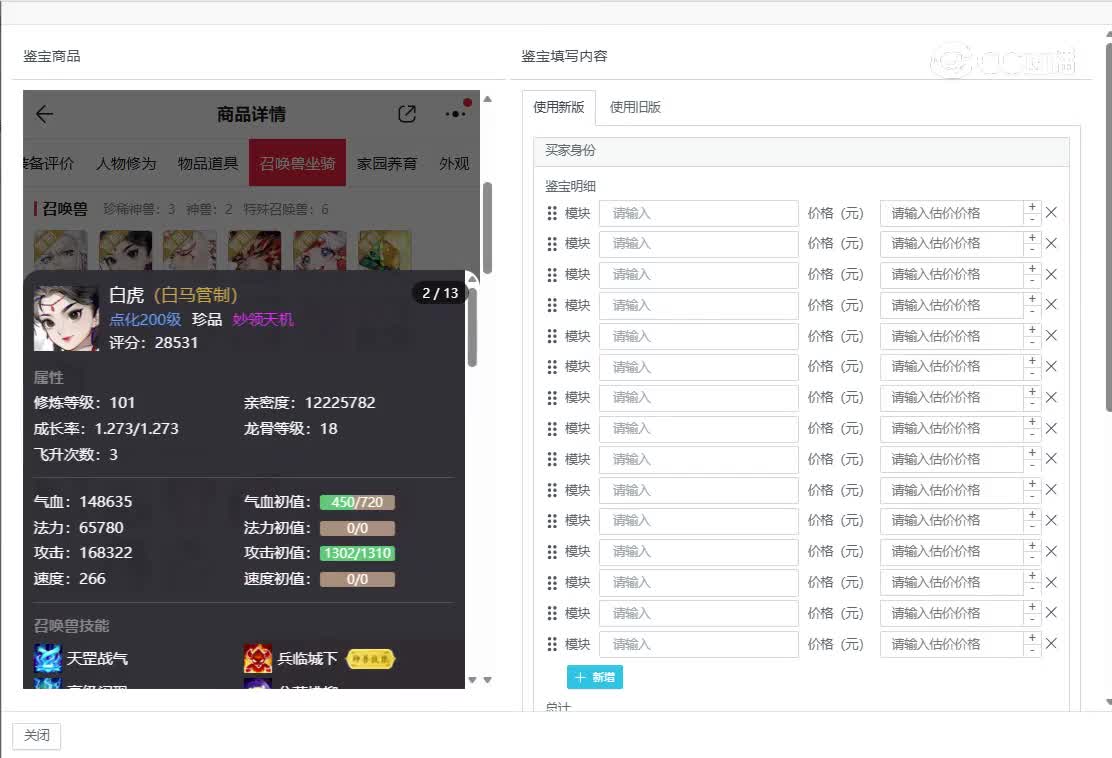Increase price with plus in last 模块 row
The width and height of the screenshot is (1112, 758).
1033,638
